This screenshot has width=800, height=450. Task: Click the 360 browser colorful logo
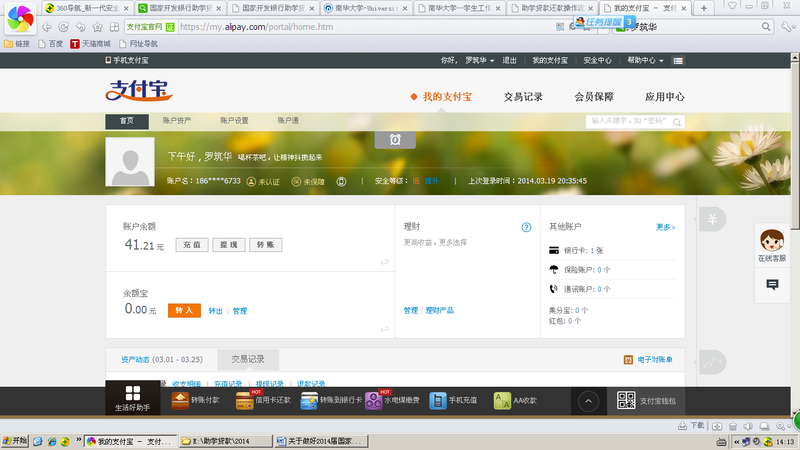click(x=20, y=18)
